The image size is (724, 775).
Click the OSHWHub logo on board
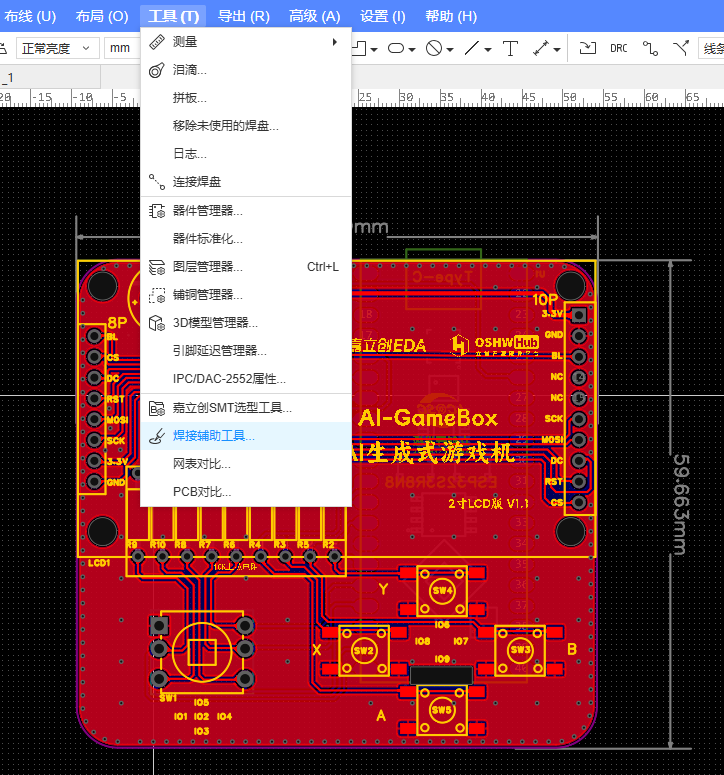pyautogui.click(x=495, y=344)
